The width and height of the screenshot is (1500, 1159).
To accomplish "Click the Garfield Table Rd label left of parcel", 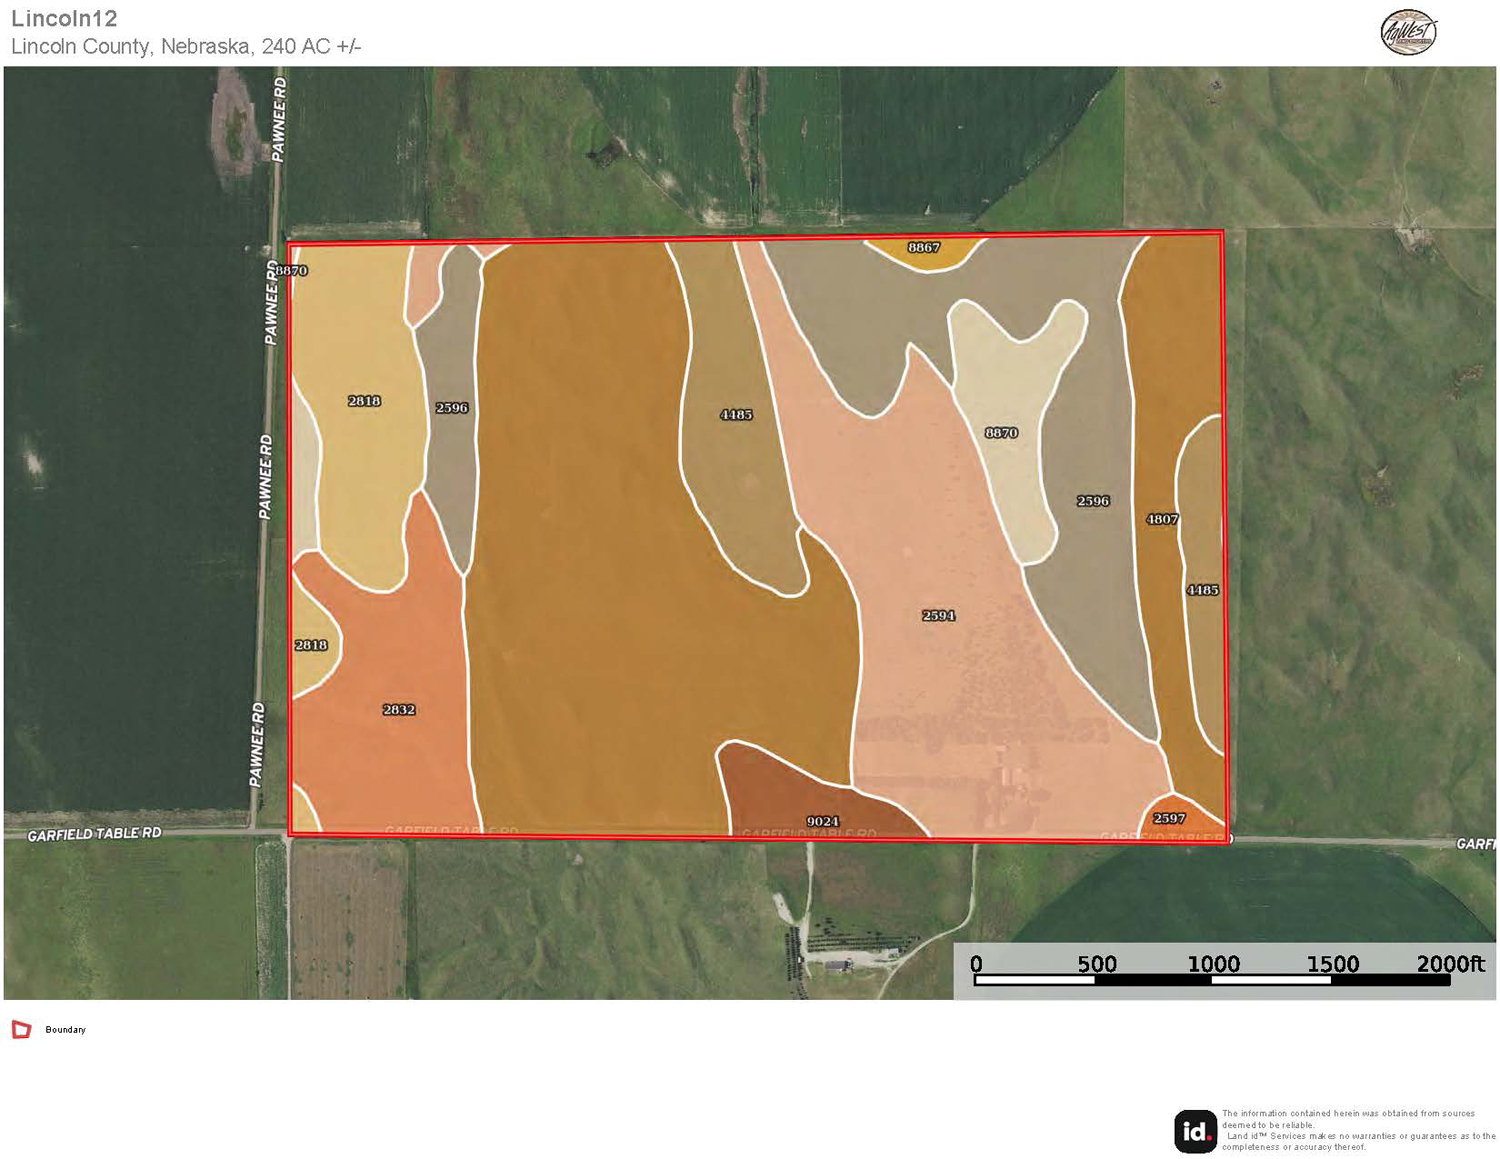I will point(94,834).
